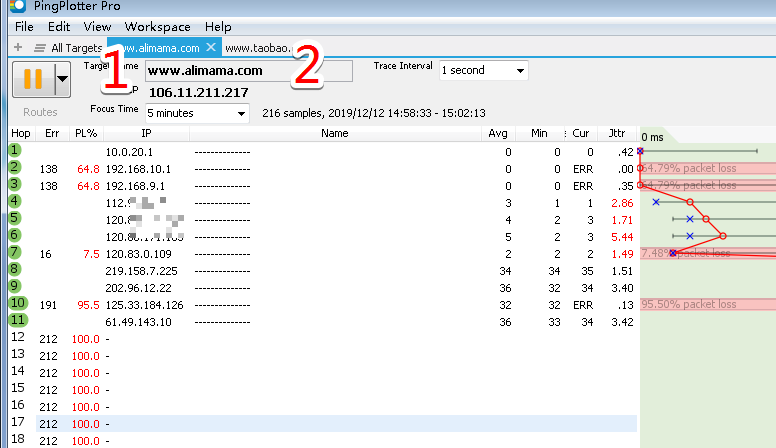The image size is (776, 448).
Task: Click hop 18 row number
Action: [x=18, y=439]
